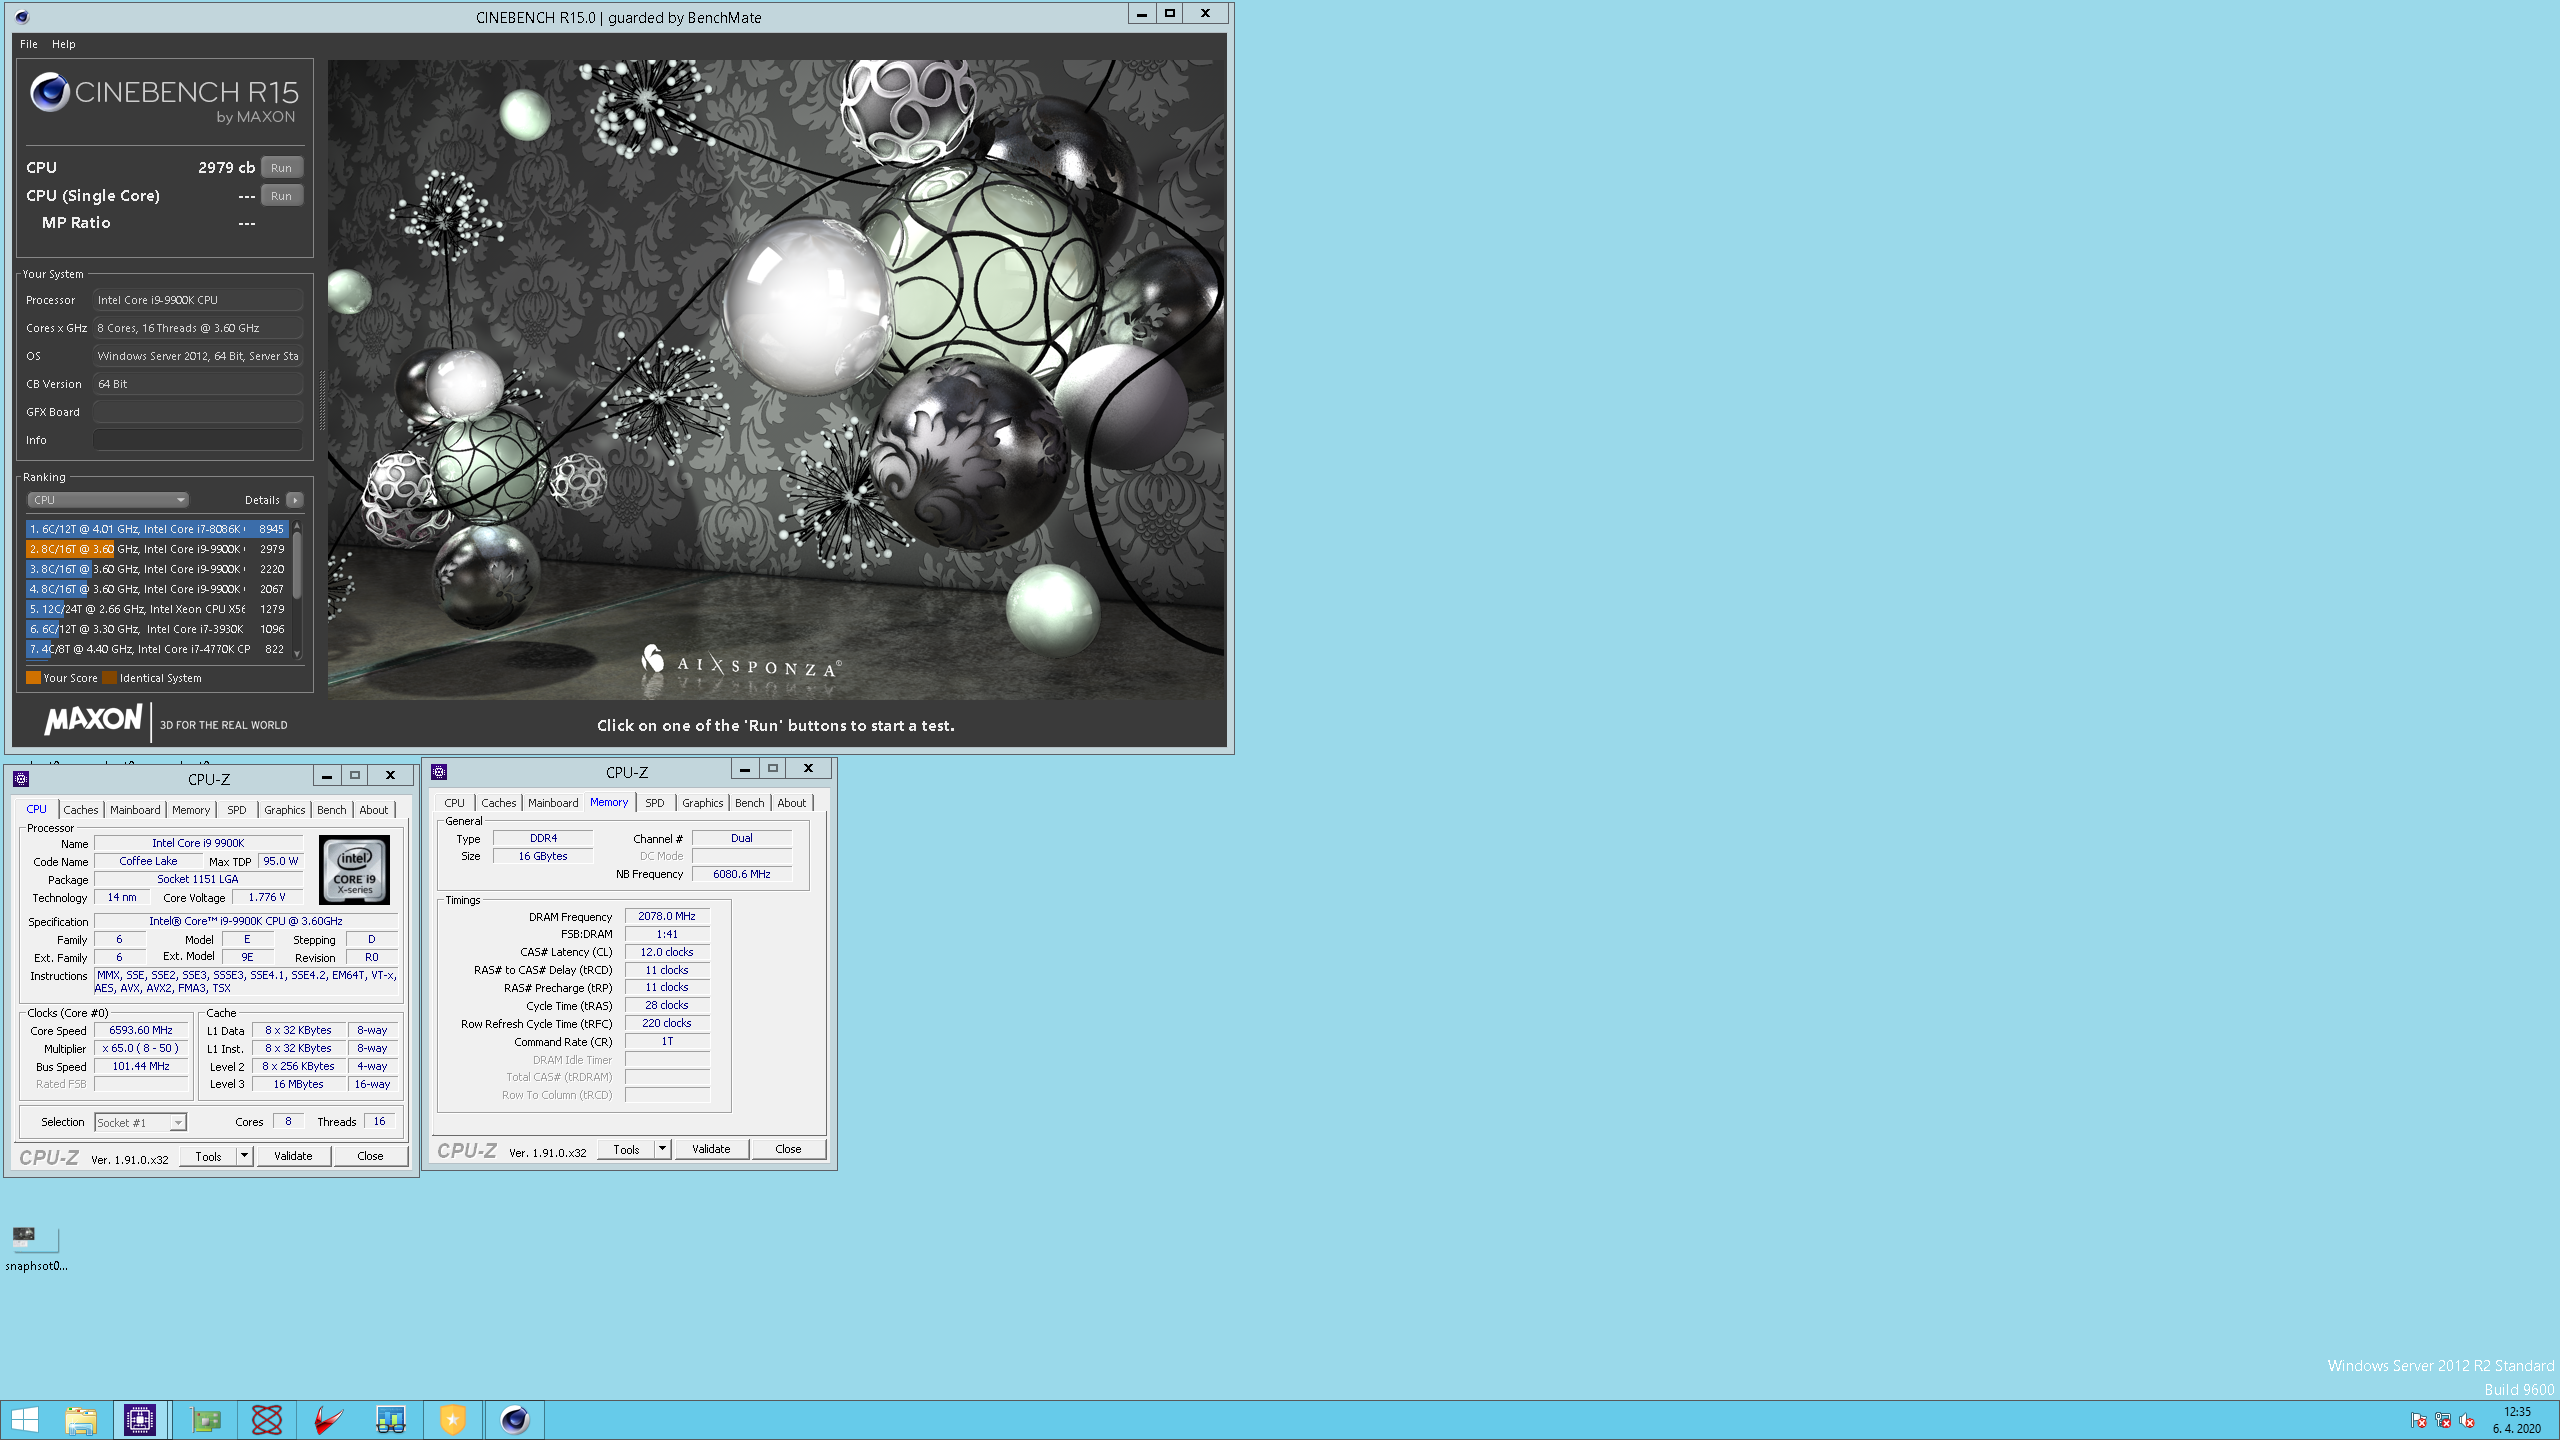
Task: Switch to CPU tab in right CPU-Z window
Action: (455, 803)
